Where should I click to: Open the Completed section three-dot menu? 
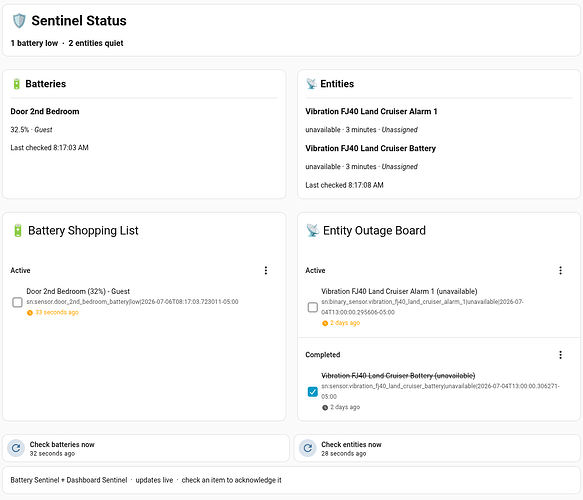pyautogui.click(x=560, y=355)
